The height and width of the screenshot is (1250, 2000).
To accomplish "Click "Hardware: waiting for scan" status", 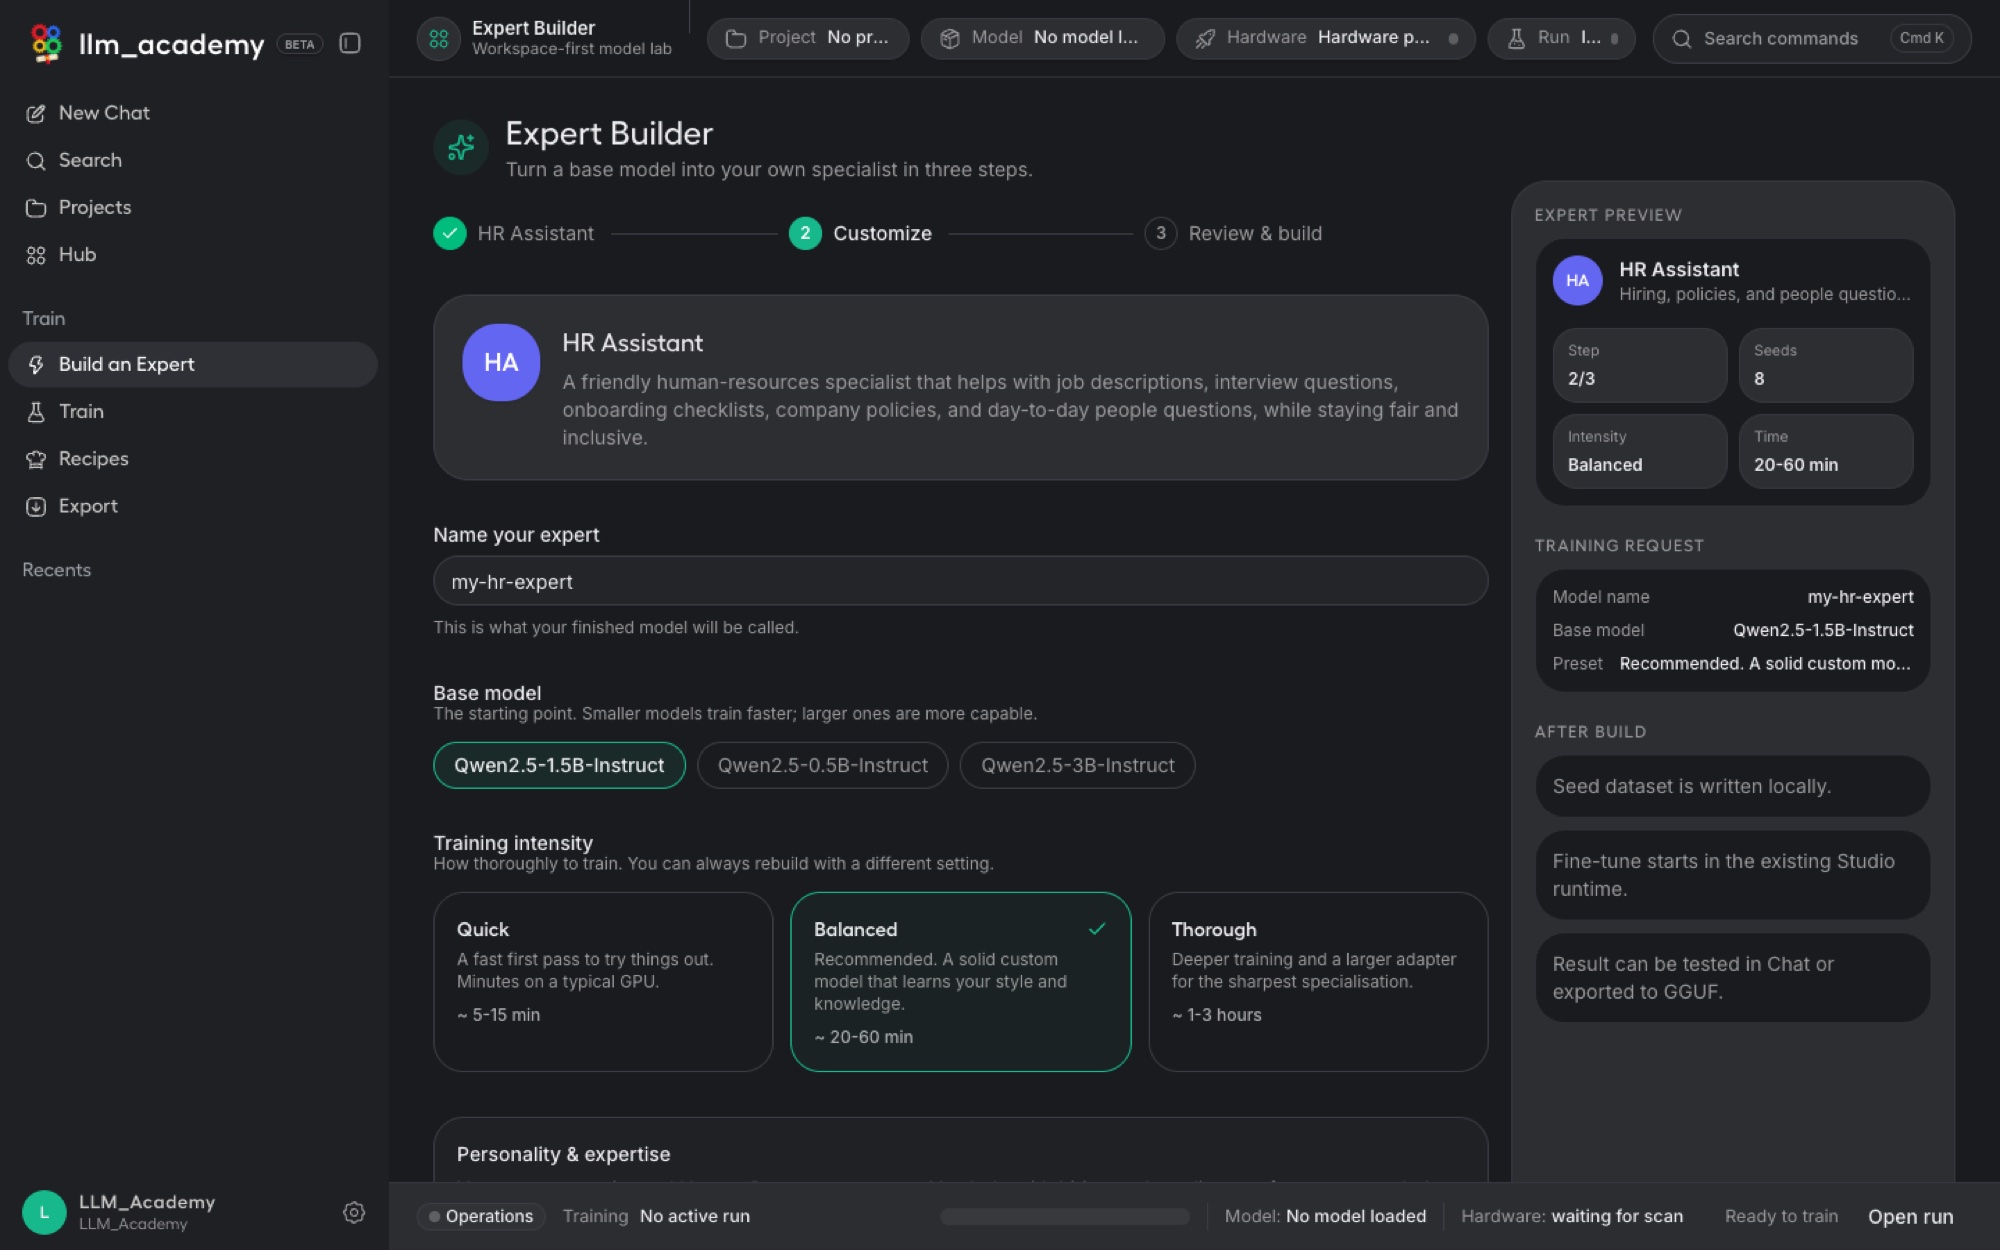I will 1572,1216.
